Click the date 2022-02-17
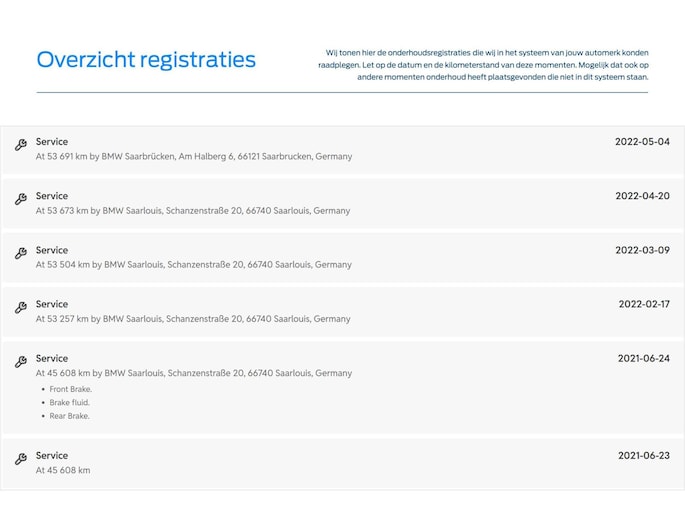 pos(644,304)
